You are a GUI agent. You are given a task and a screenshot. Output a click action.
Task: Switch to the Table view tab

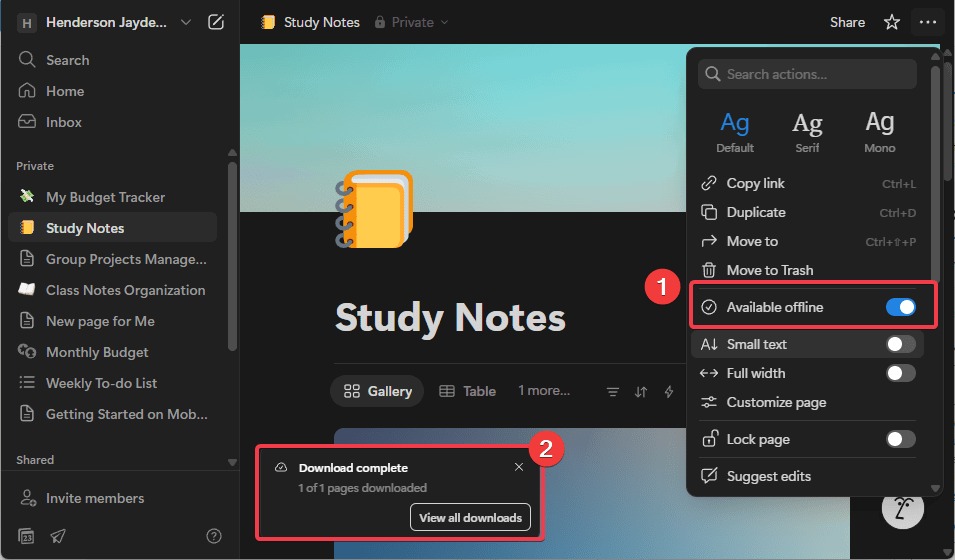coord(468,391)
